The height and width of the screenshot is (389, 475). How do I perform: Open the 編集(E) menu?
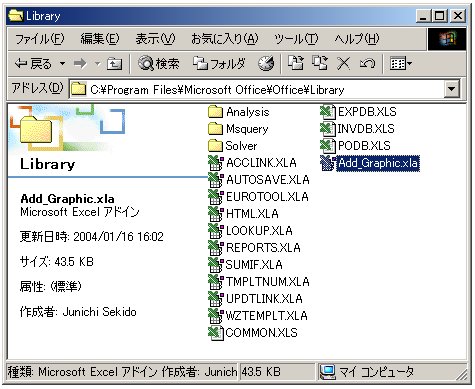coord(100,39)
